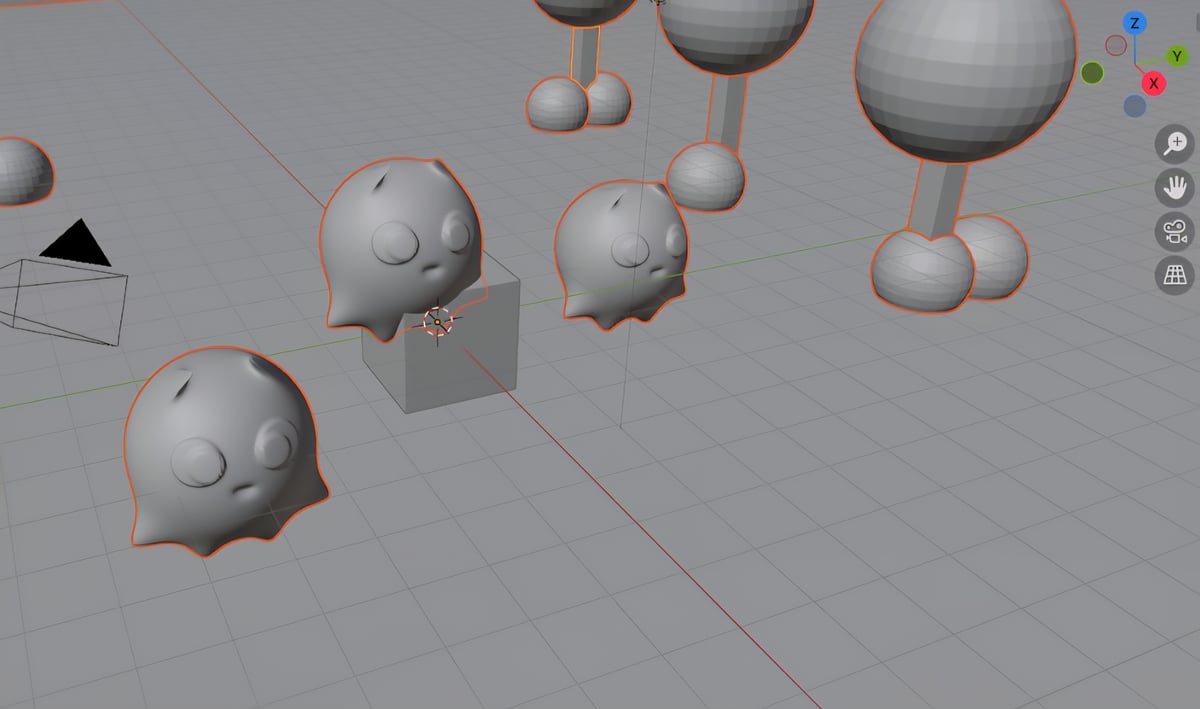Click the green Y axis on the gizmo

click(1175, 57)
